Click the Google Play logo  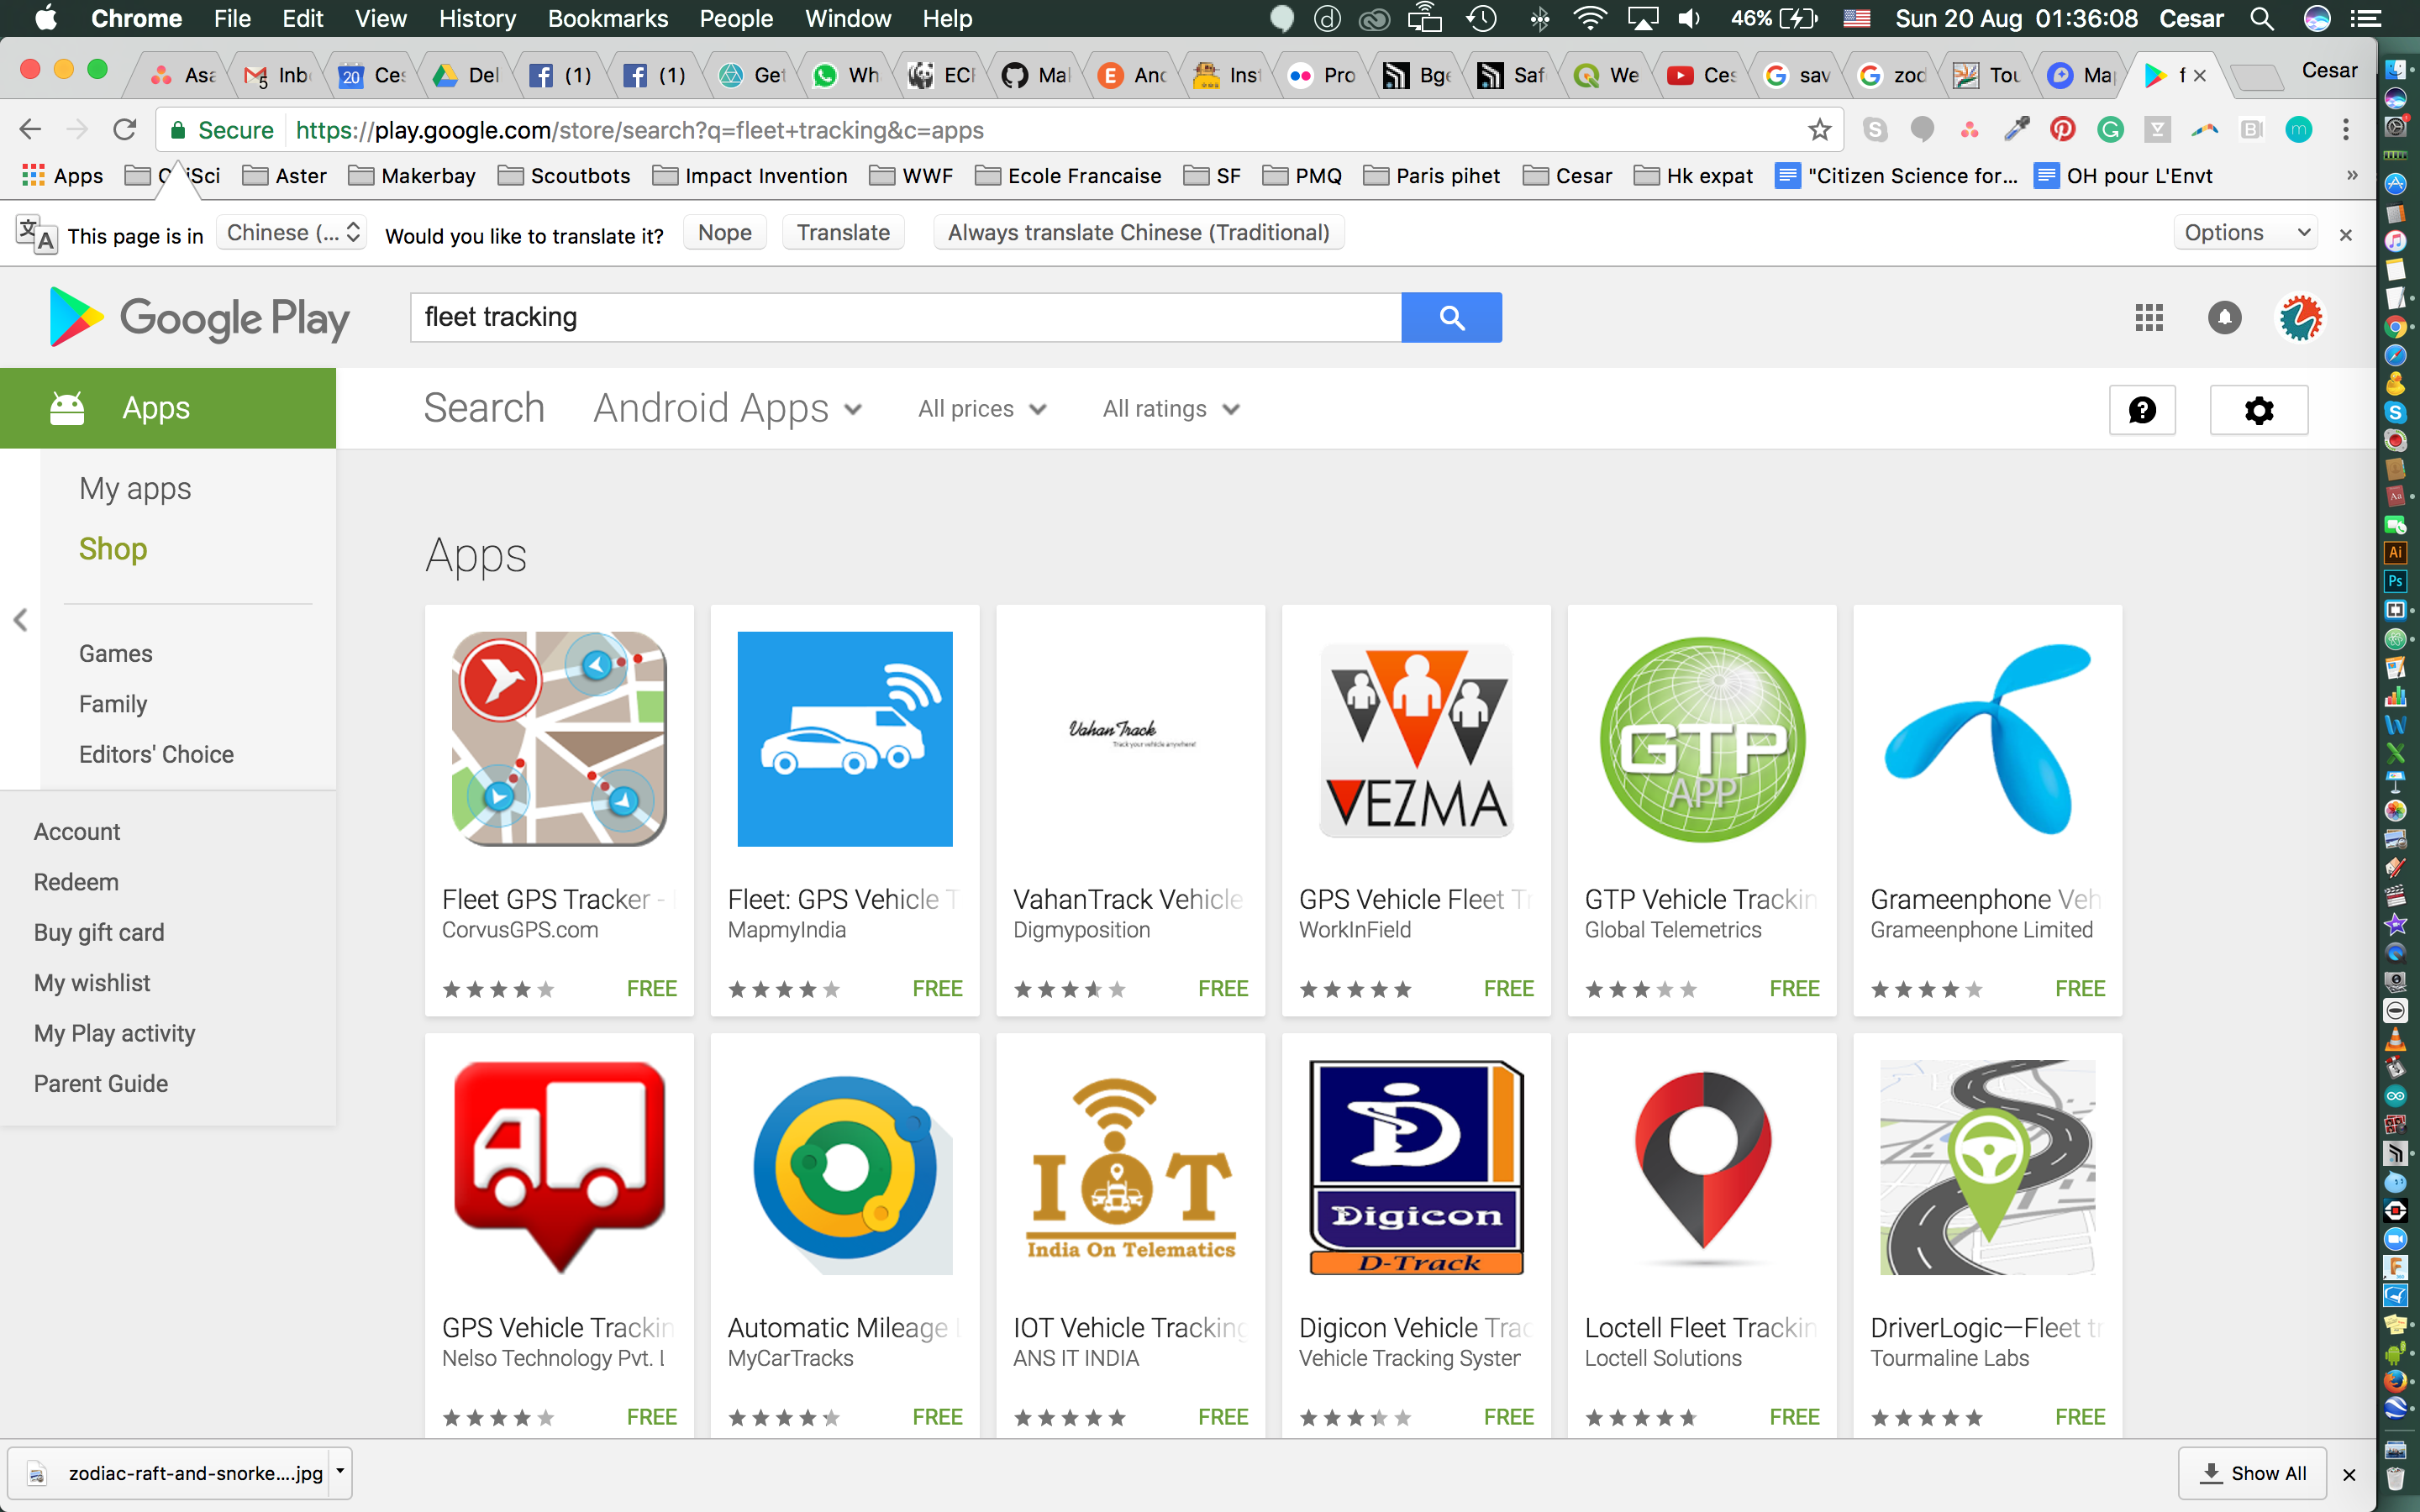pyautogui.click(x=199, y=318)
